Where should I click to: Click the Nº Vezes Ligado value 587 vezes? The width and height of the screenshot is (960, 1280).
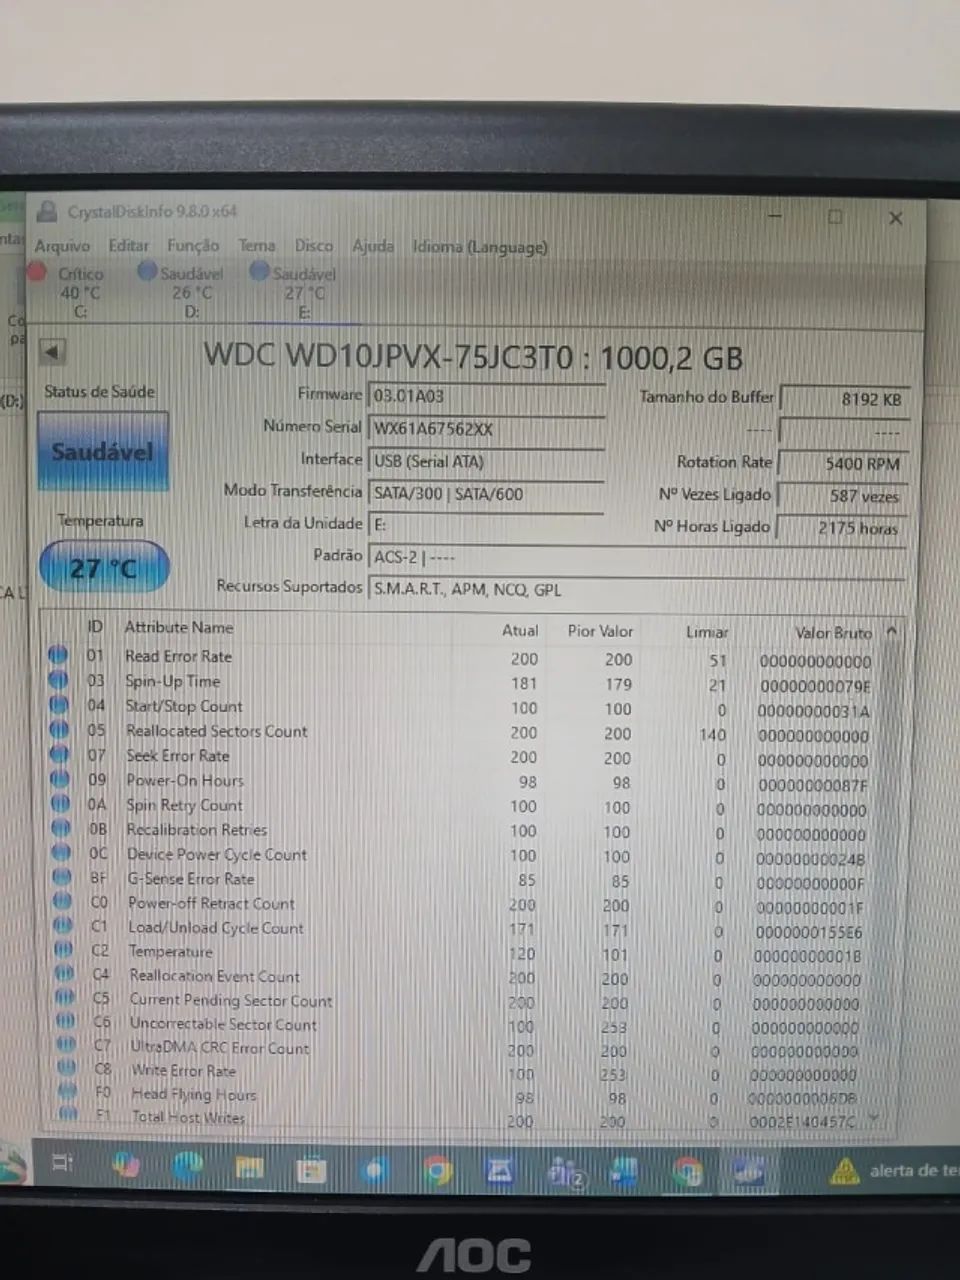[x=842, y=496]
